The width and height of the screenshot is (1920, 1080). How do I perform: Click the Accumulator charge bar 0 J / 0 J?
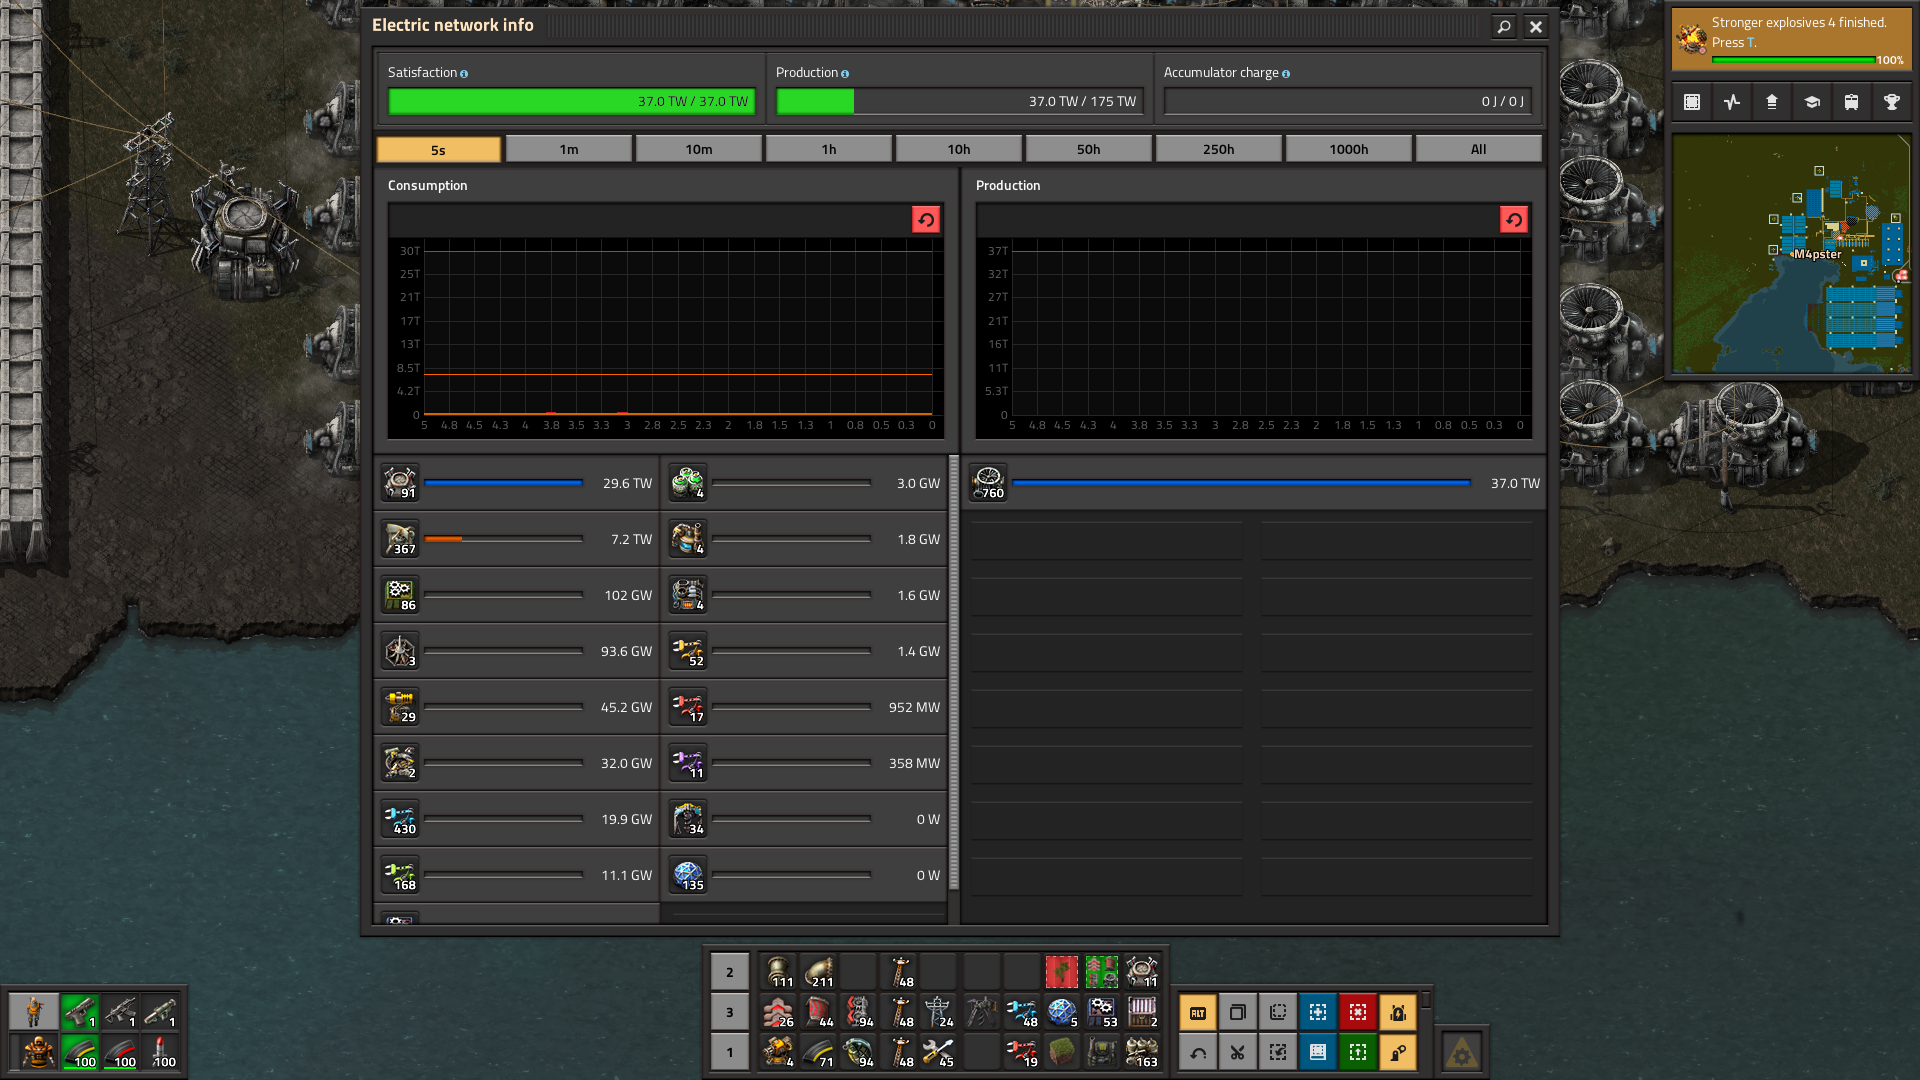point(1347,102)
